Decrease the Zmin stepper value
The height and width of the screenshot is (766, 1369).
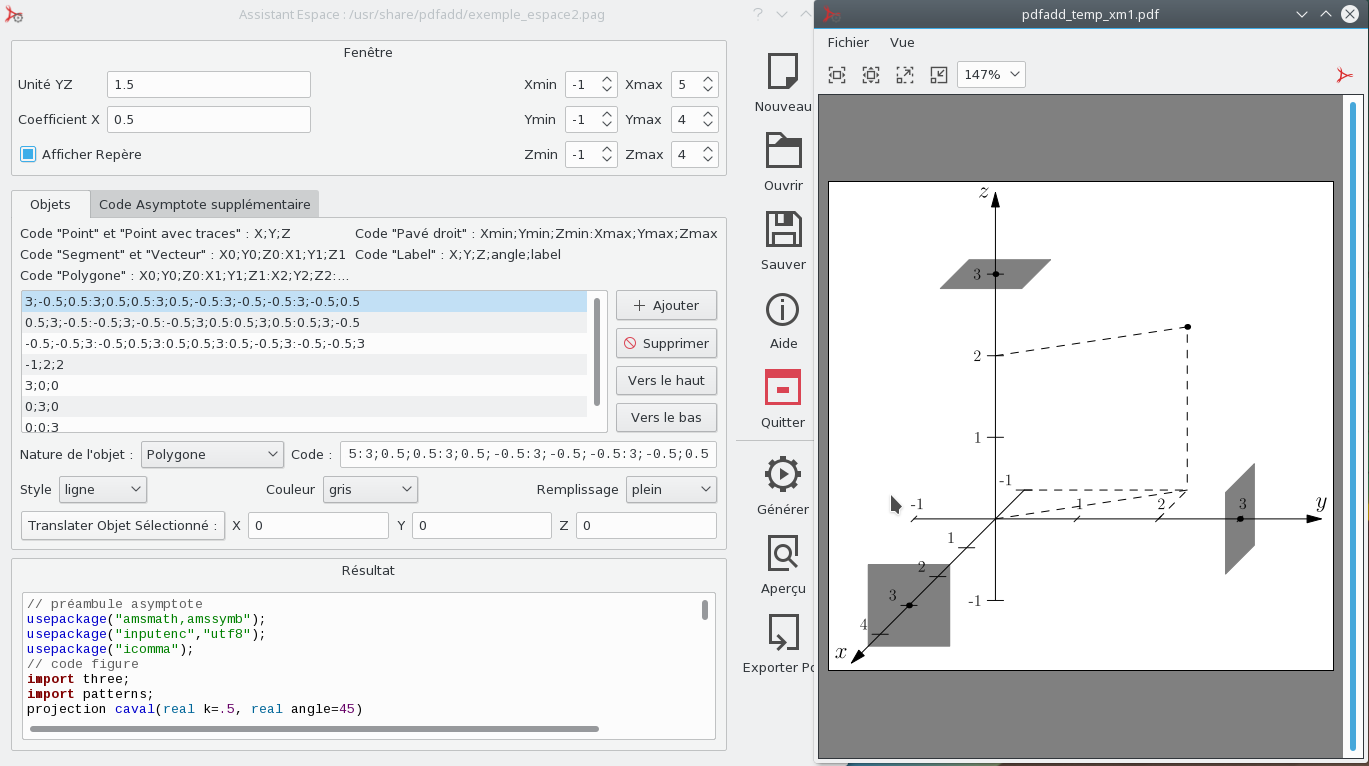[x=607, y=160]
